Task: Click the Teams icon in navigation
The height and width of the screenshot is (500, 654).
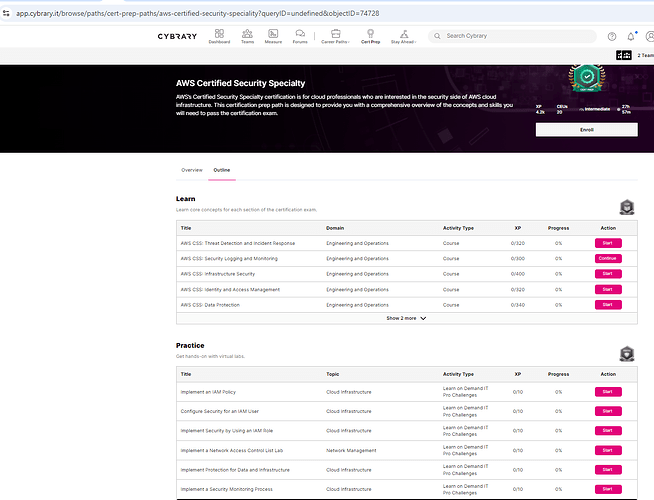Action: pos(247,34)
